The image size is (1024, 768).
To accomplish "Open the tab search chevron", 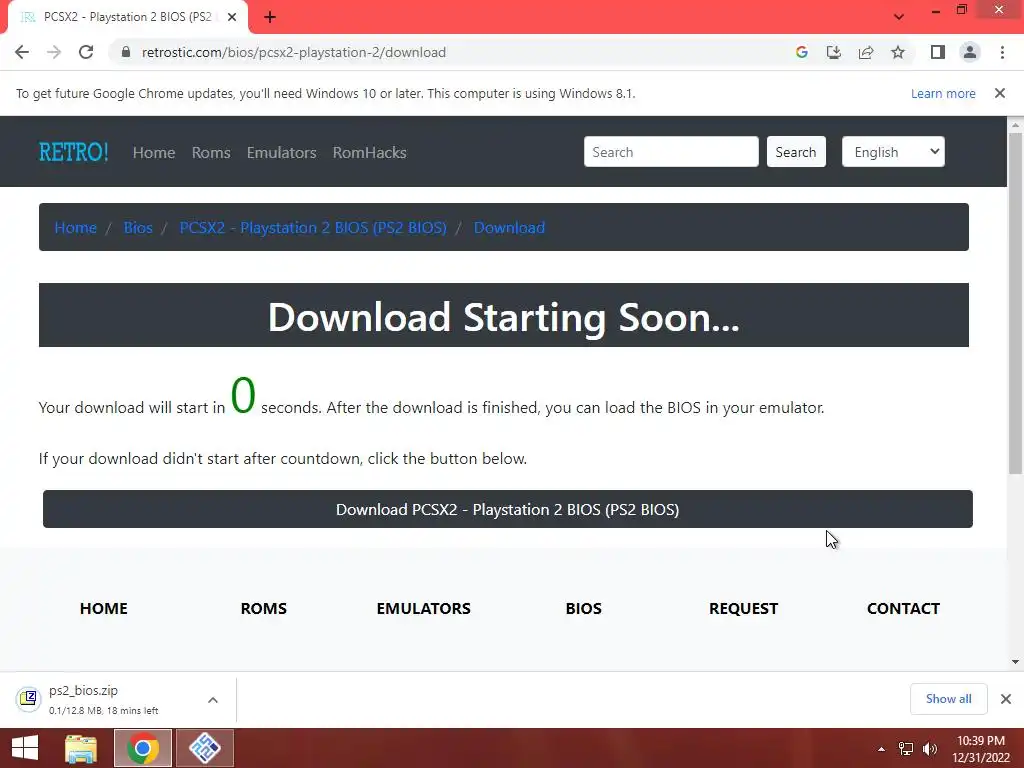I will (899, 17).
